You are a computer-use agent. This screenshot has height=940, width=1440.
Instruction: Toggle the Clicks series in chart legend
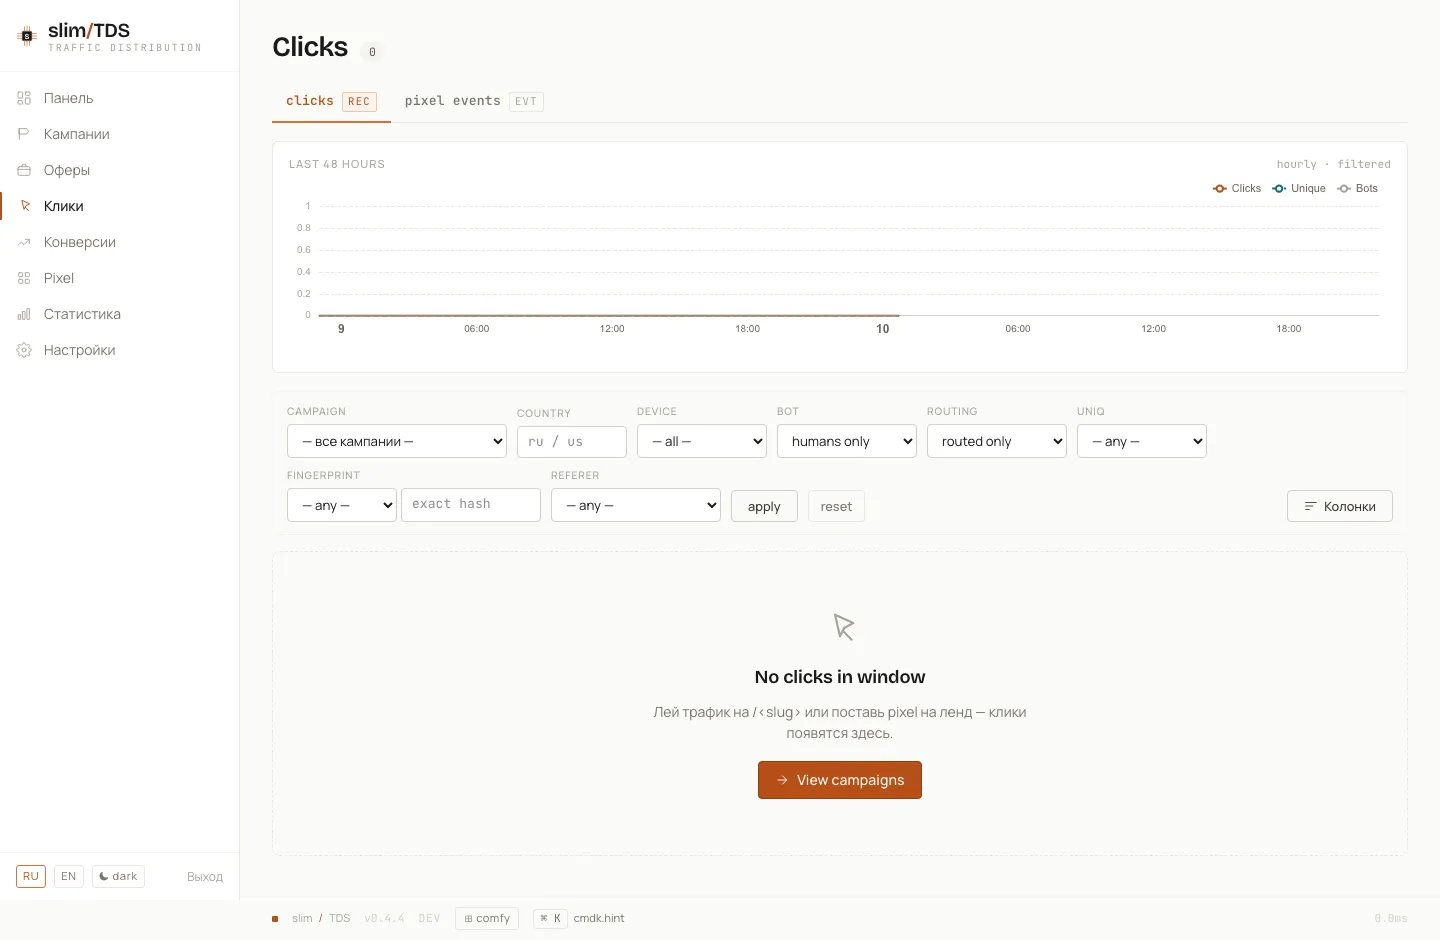tap(1237, 188)
